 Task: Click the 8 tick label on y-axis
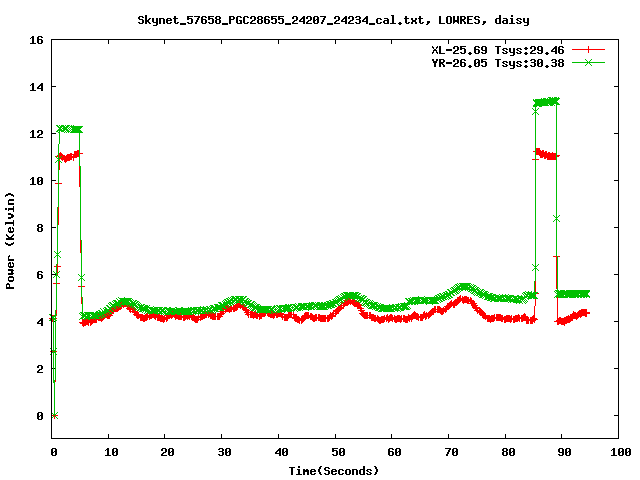click(40, 228)
